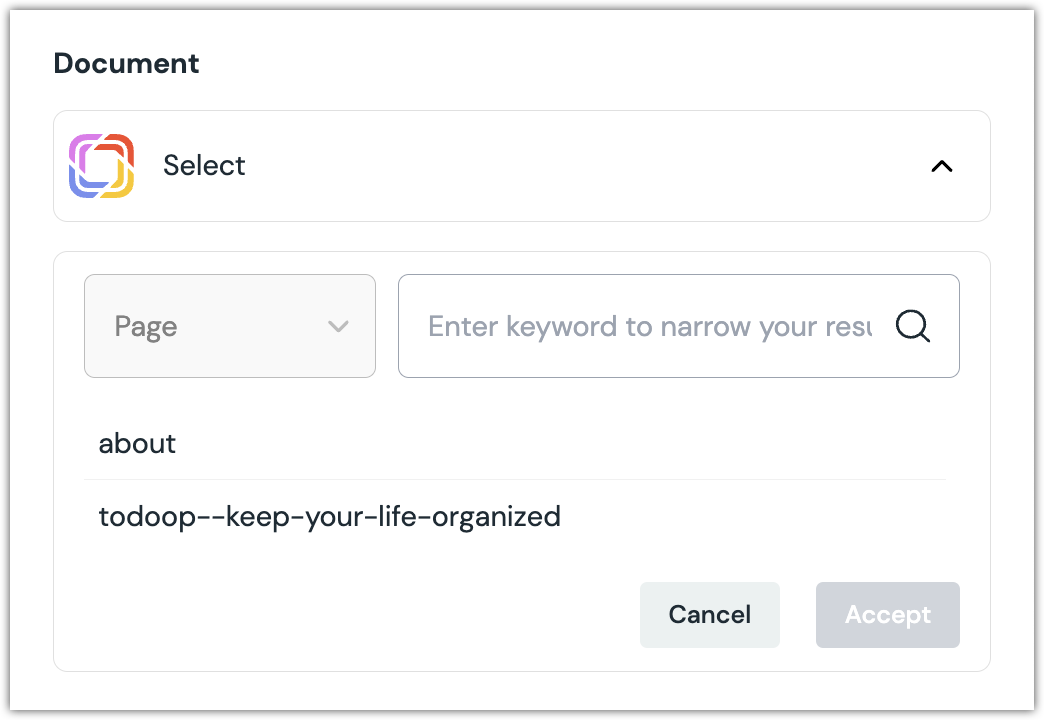Select the "about" page entry
Viewport: 1044px width, 720px height.
[137, 444]
